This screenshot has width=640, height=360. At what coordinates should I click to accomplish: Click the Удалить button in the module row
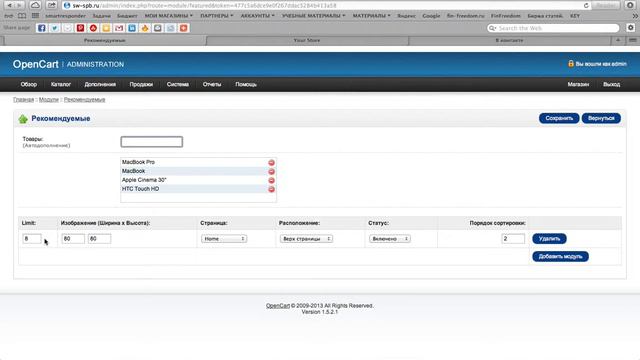[x=549, y=239]
